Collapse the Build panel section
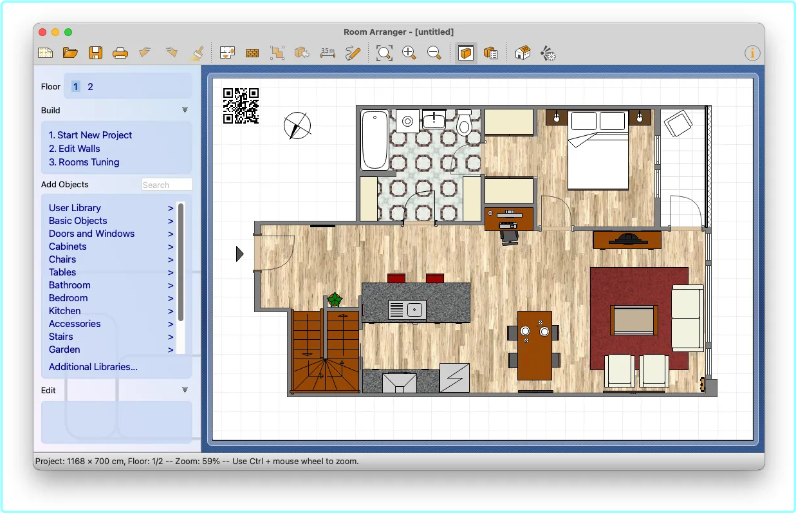The image size is (796, 513). coord(185,110)
